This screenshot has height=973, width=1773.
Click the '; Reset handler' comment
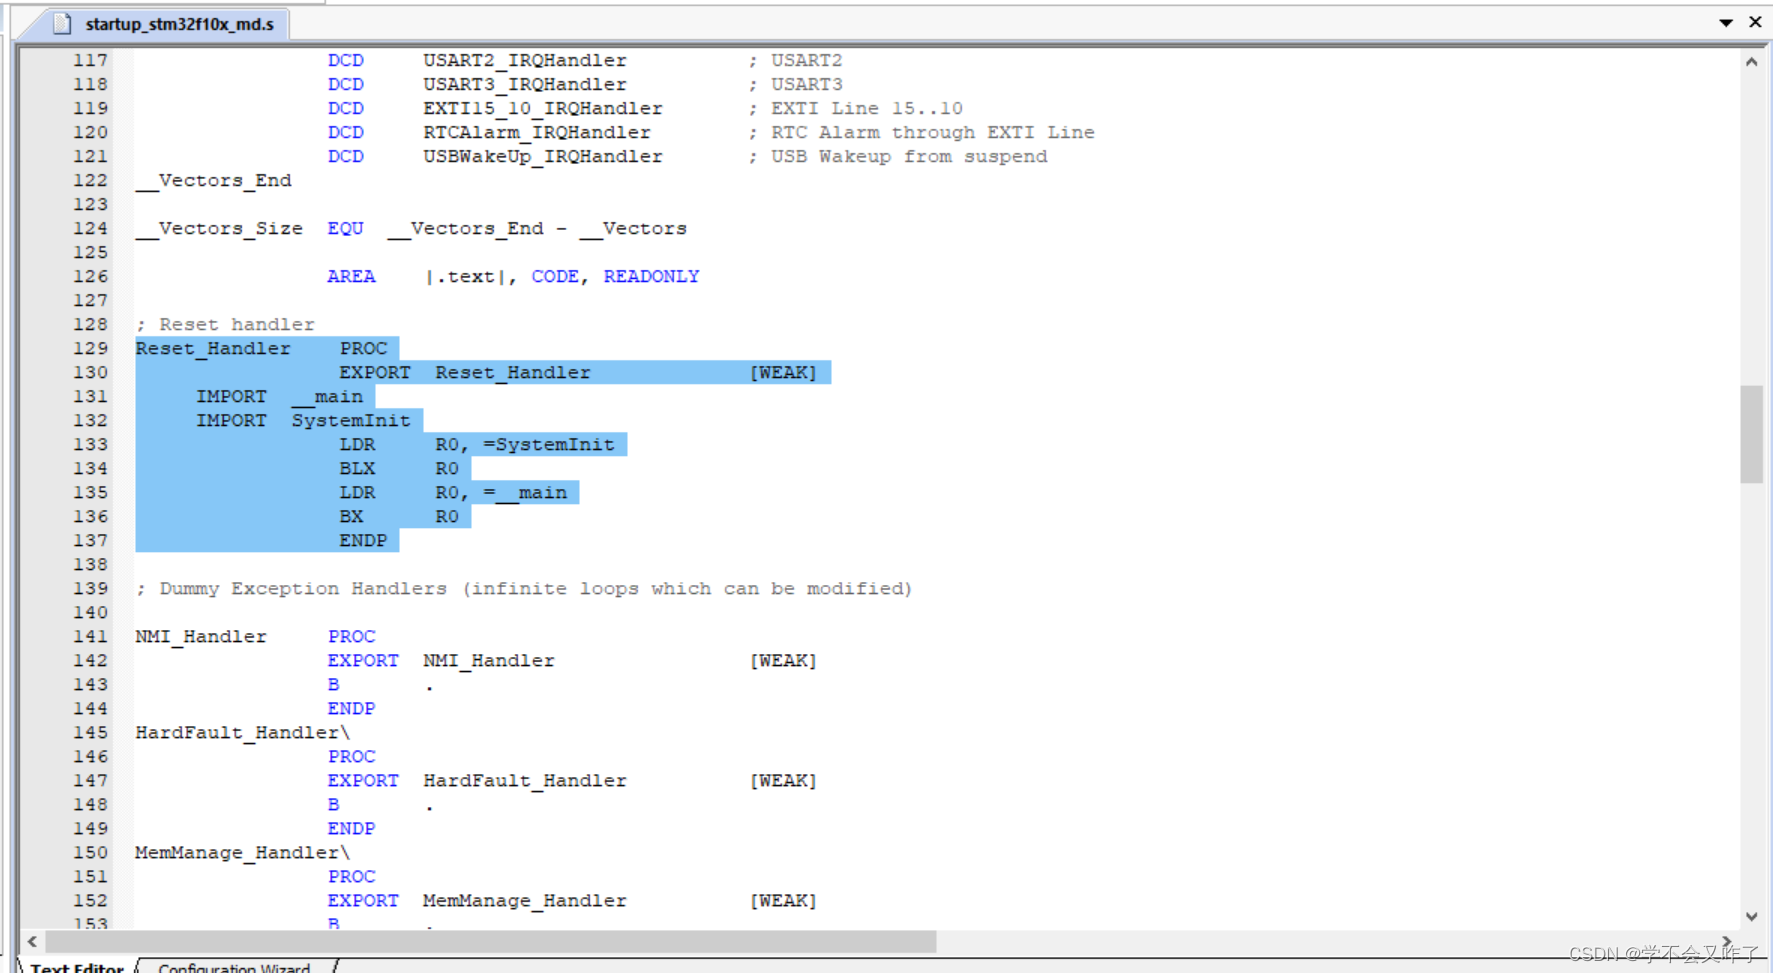pos(225,324)
